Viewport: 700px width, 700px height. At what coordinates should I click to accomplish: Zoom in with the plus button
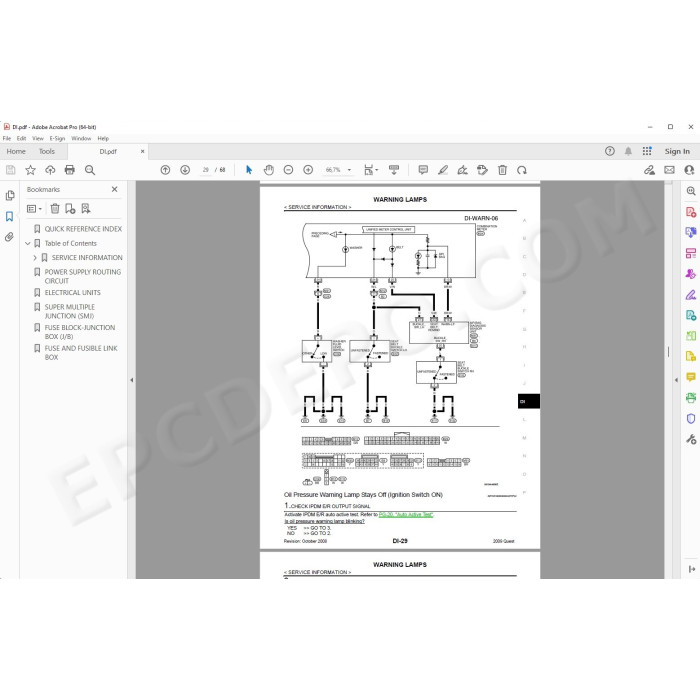[308, 170]
